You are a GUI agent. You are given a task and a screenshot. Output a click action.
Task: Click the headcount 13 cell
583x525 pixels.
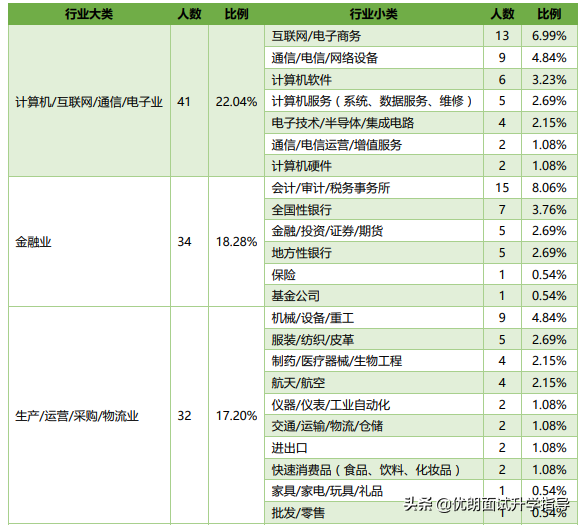[502, 36]
